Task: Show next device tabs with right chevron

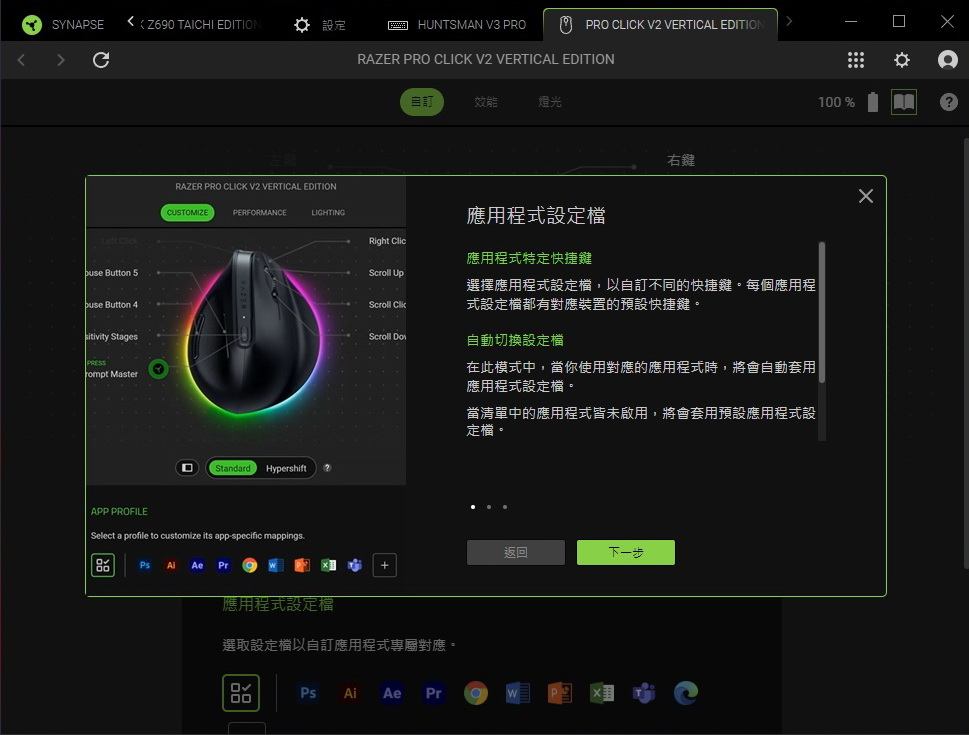Action: (789, 22)
